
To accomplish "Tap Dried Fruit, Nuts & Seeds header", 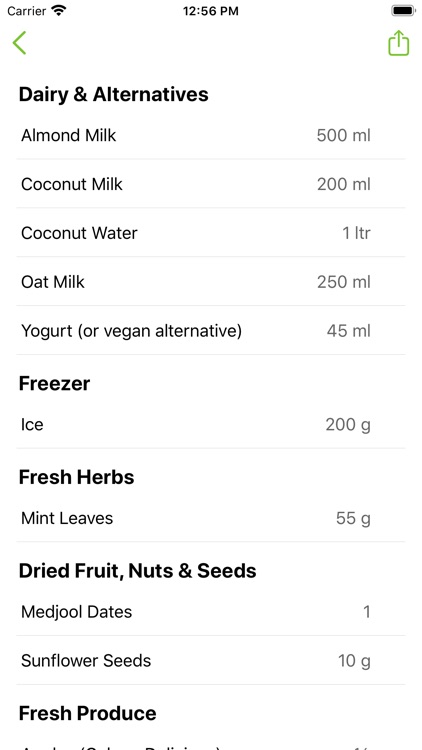I will [x=137, y=571].
